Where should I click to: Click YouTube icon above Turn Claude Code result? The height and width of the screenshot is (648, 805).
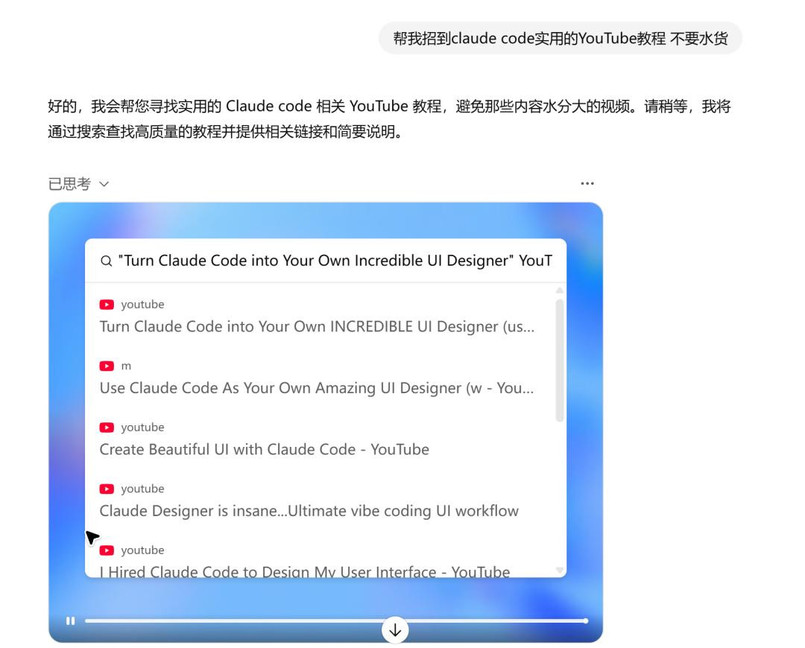106,304
